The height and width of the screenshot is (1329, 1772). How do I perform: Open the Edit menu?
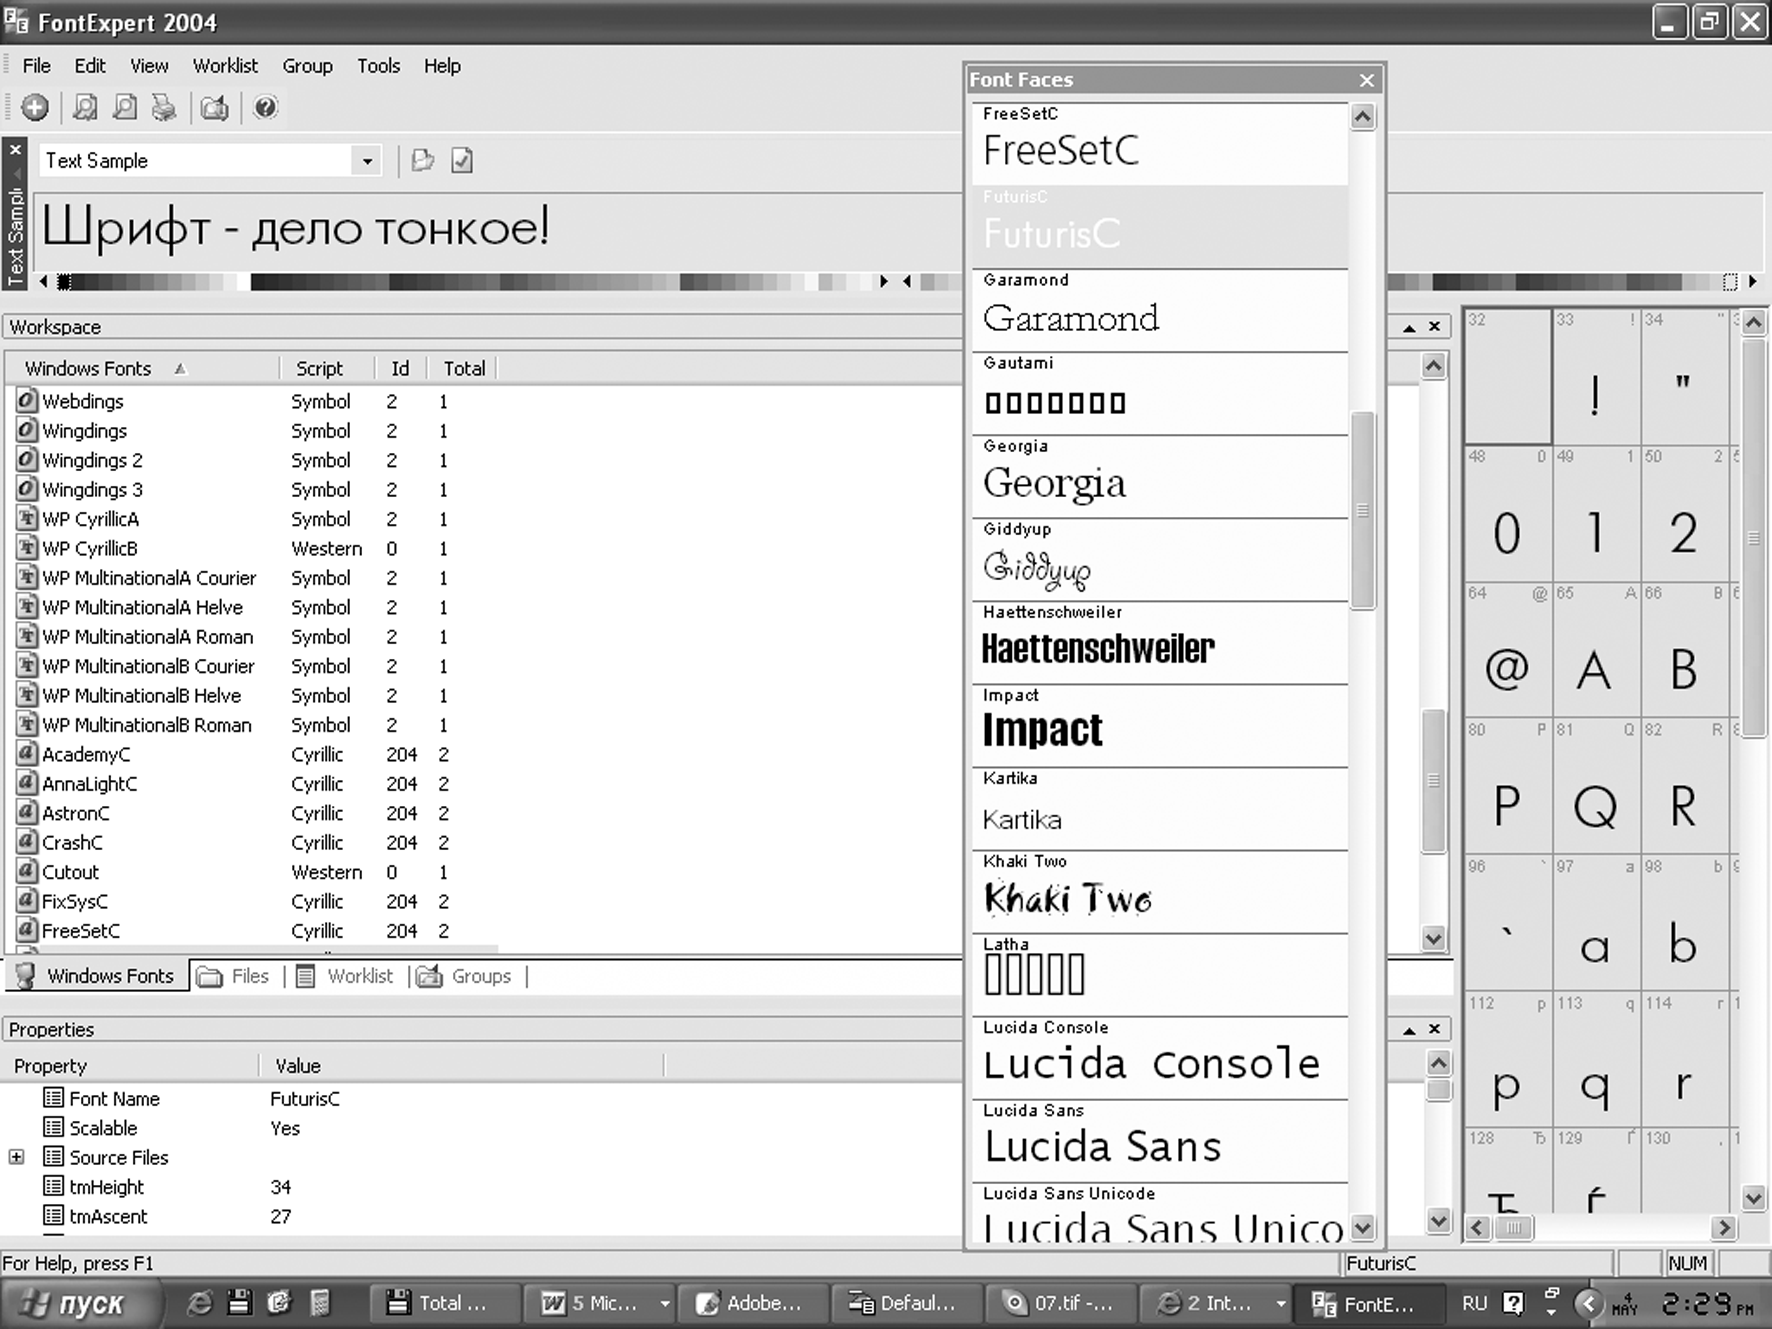tap(89, 66)
